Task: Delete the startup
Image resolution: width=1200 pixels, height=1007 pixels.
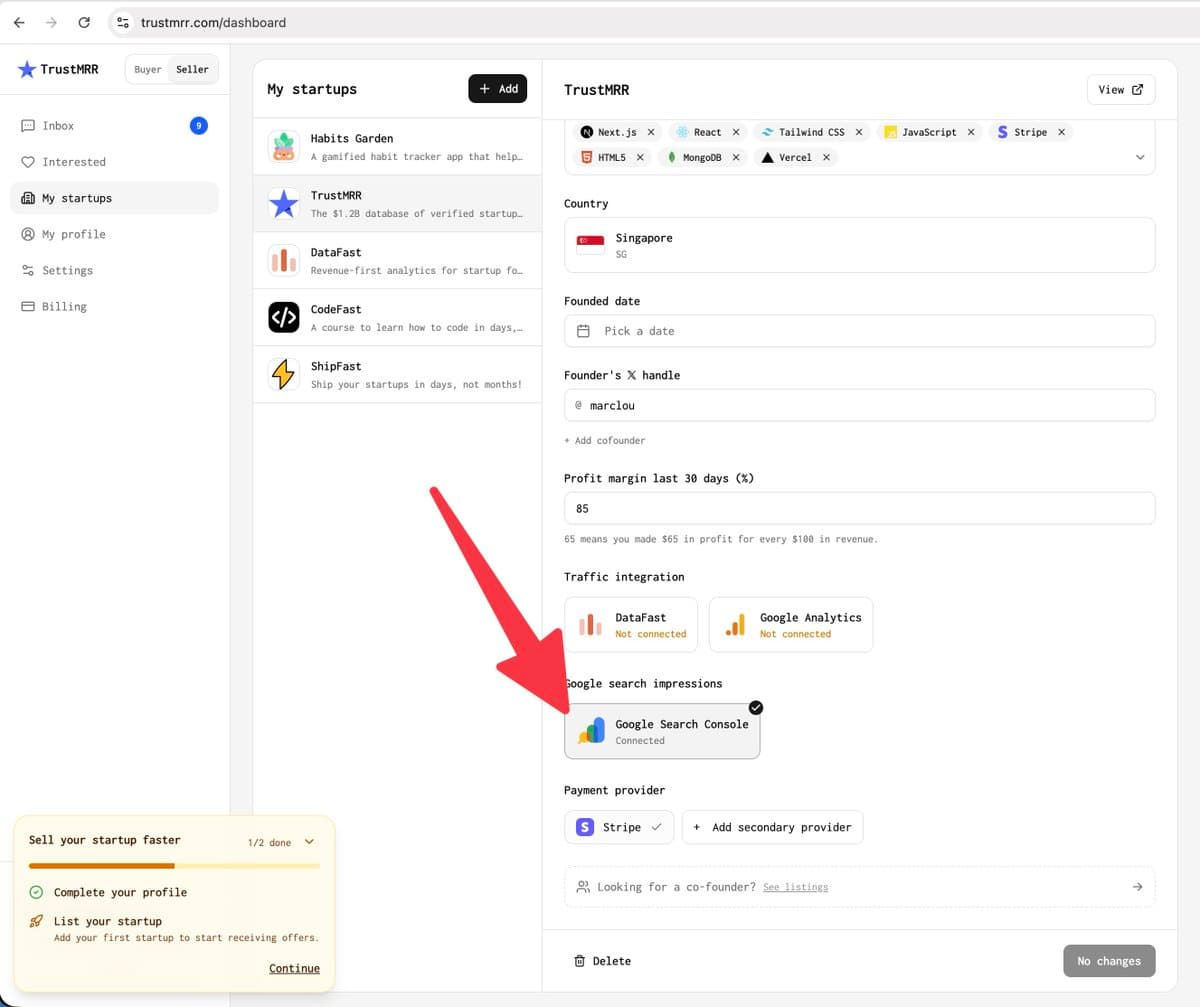Action: (602, 961)
